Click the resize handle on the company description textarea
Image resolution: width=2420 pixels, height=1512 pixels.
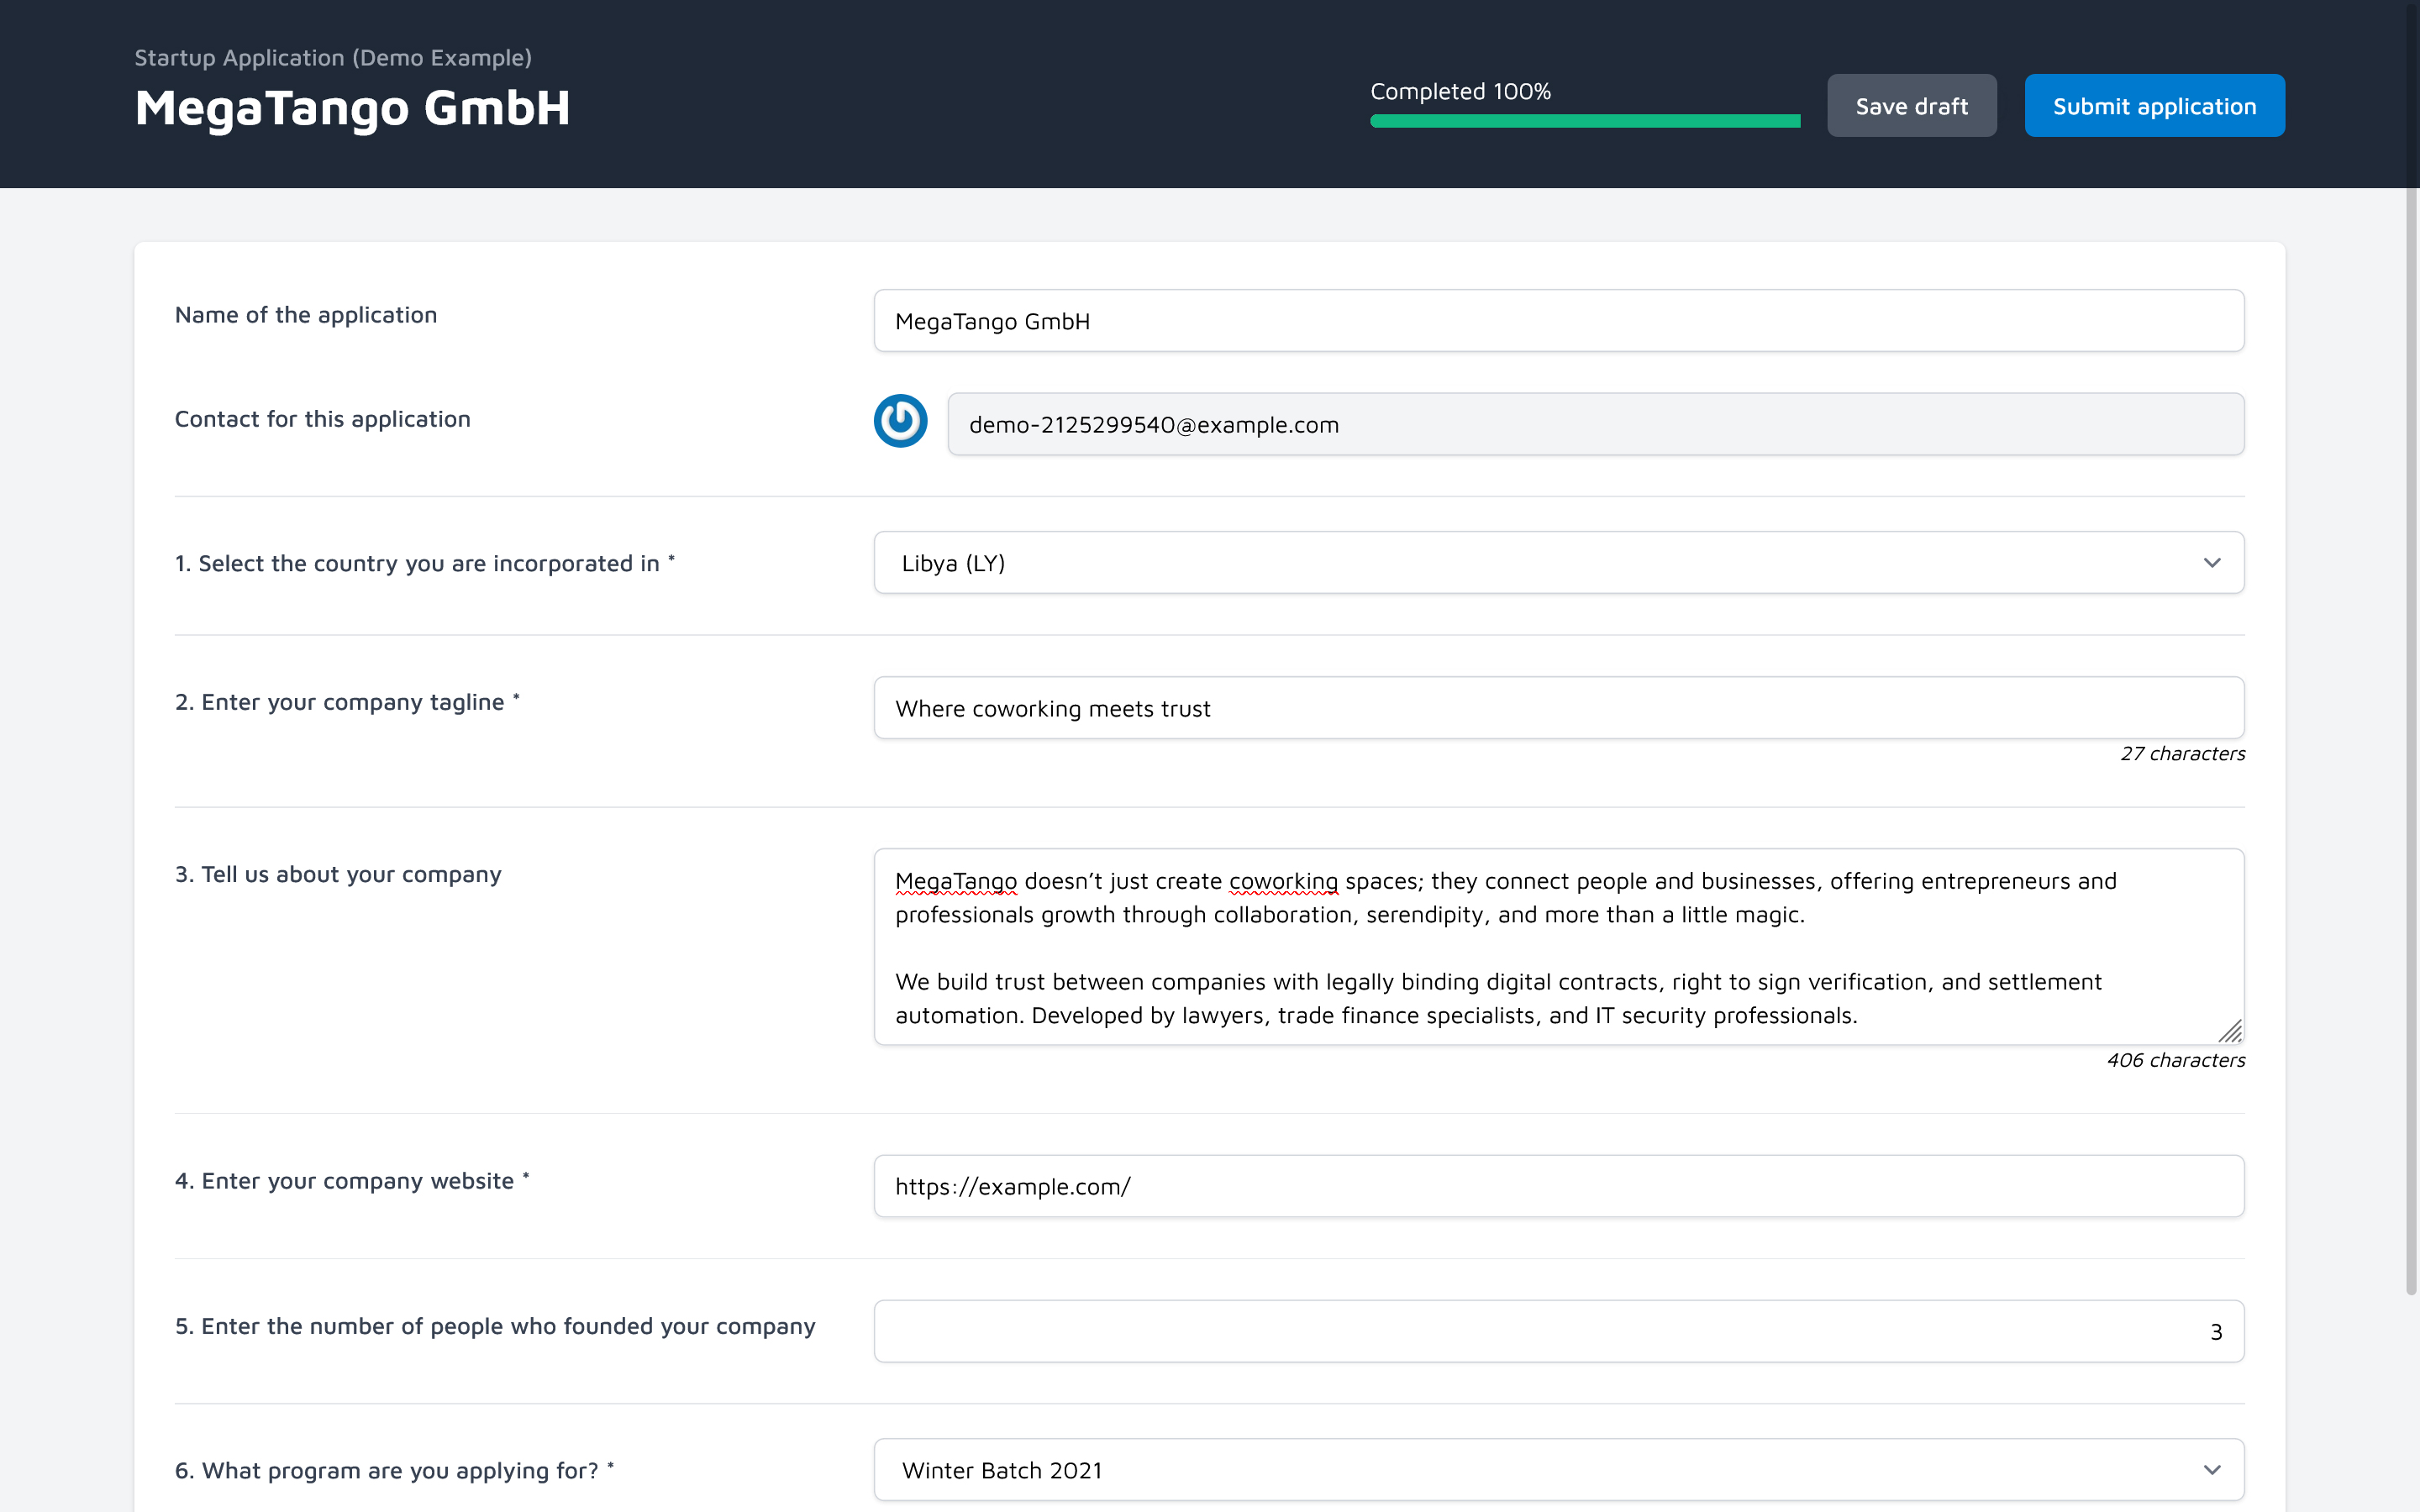click(2232, 1031)
